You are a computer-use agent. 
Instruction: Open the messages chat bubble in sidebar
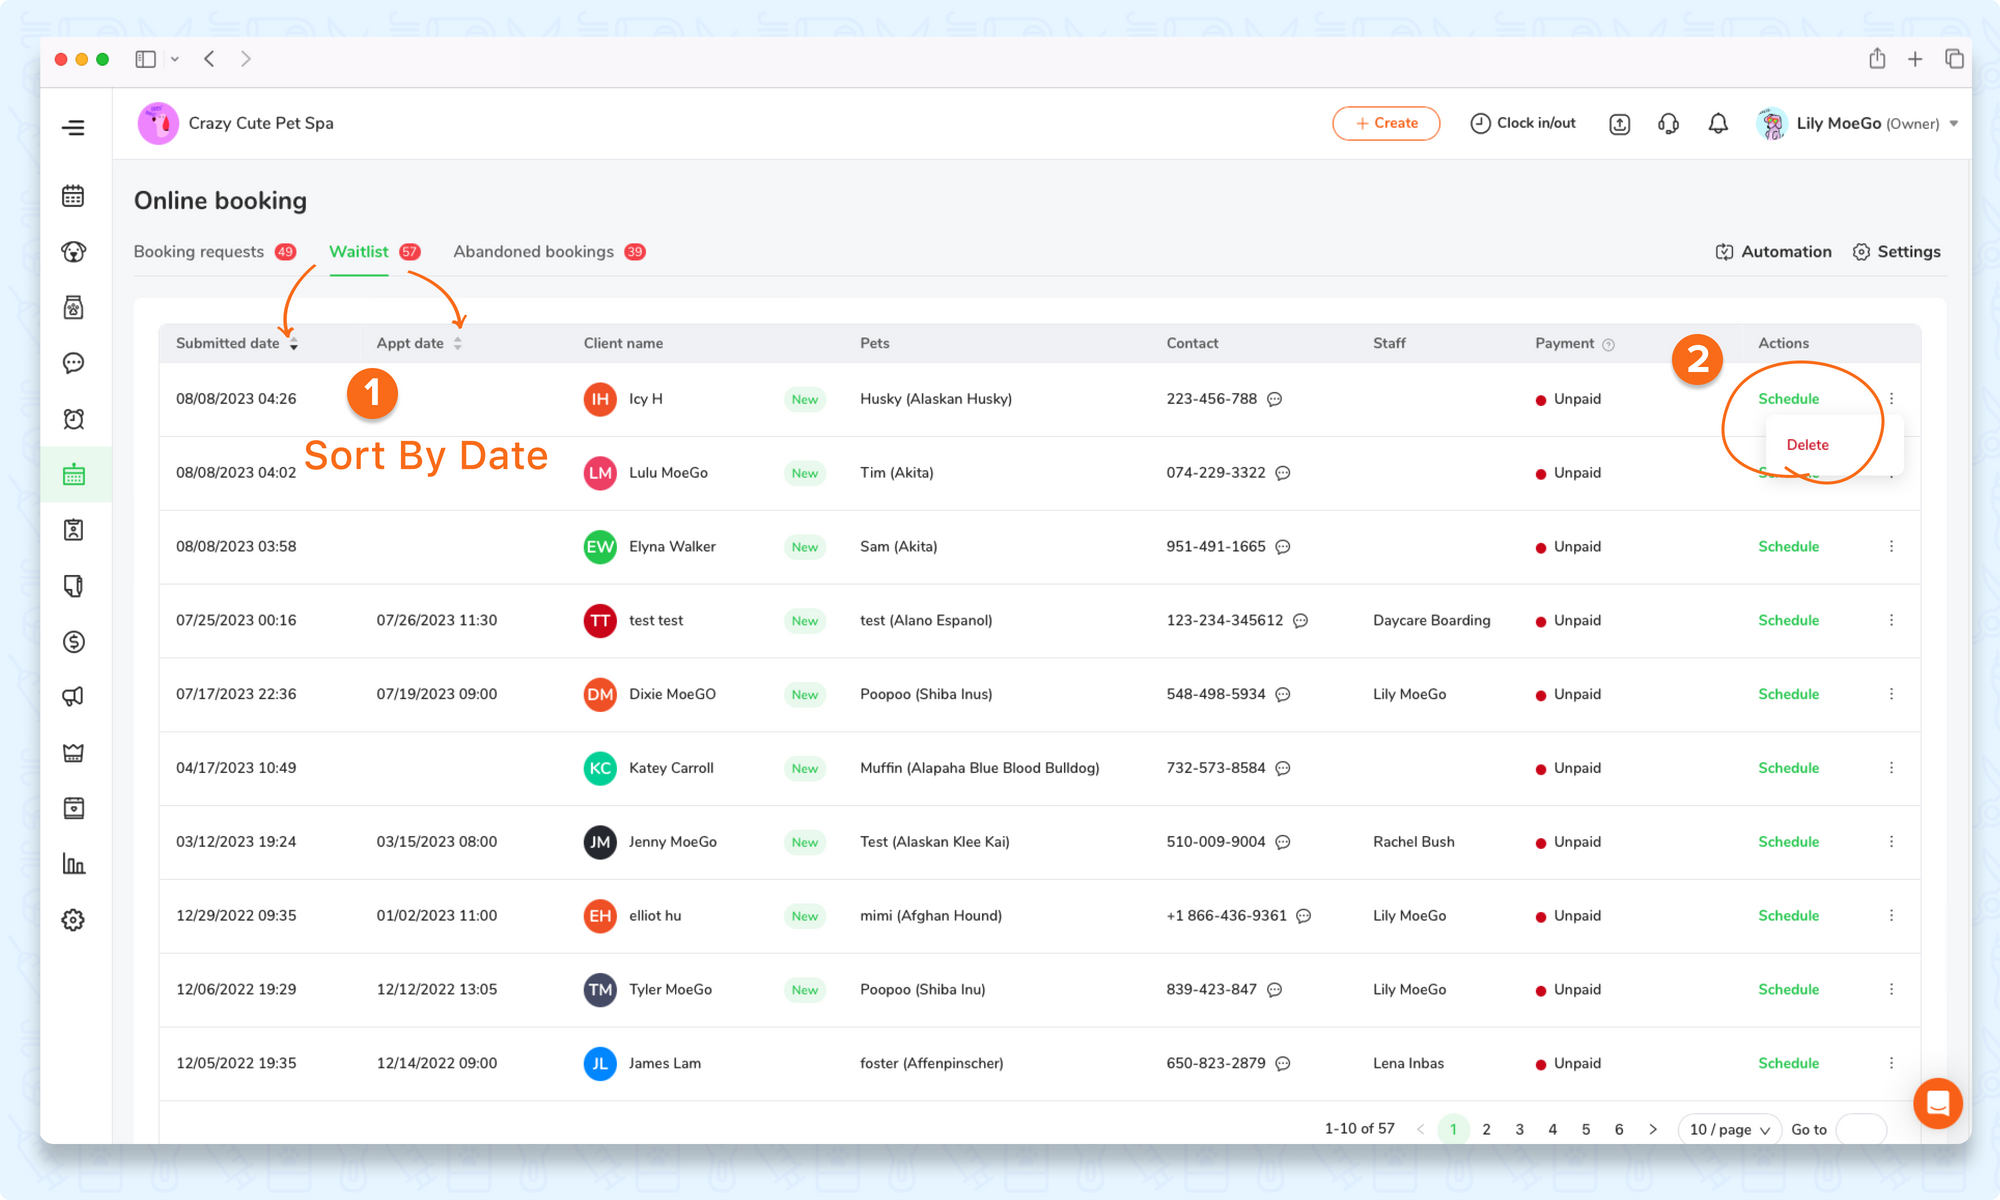[73, 363]
